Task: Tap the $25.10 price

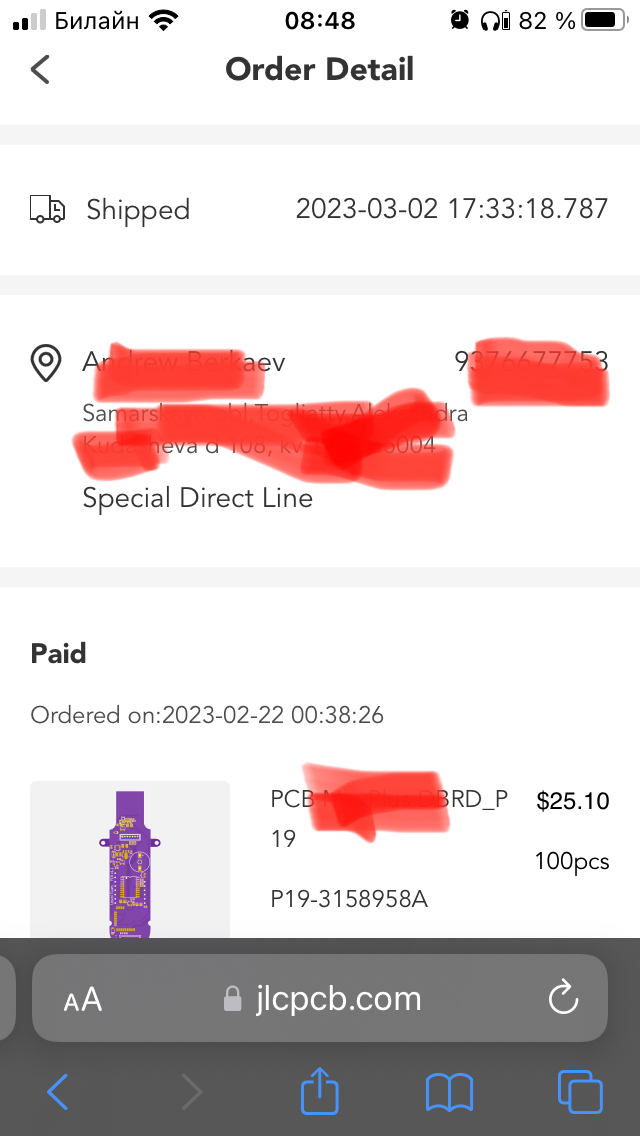Action: 572,800
